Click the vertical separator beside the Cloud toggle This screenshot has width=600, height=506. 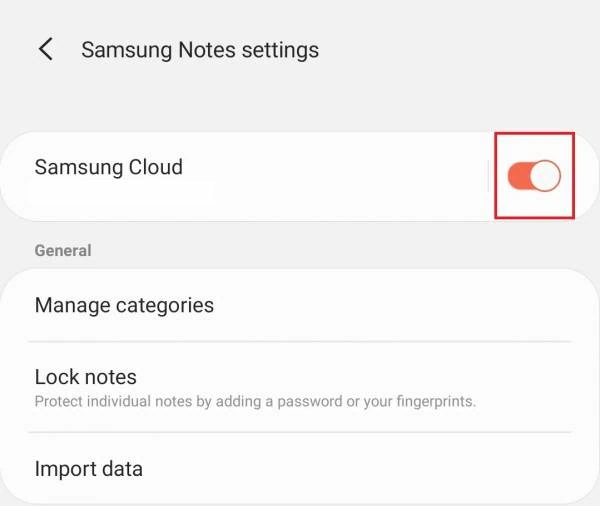(x=489, y=176)
